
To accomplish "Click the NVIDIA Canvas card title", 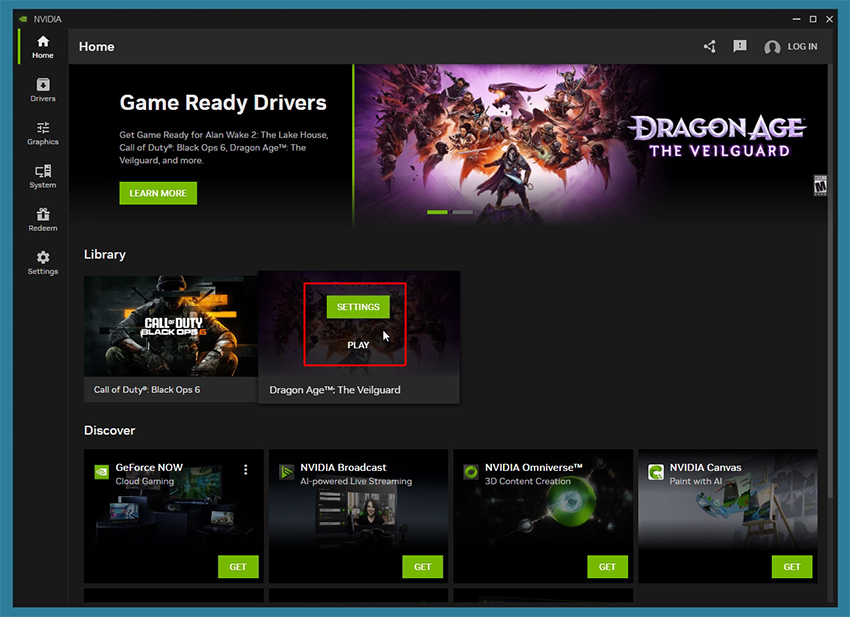I will [x=705, y=467].
